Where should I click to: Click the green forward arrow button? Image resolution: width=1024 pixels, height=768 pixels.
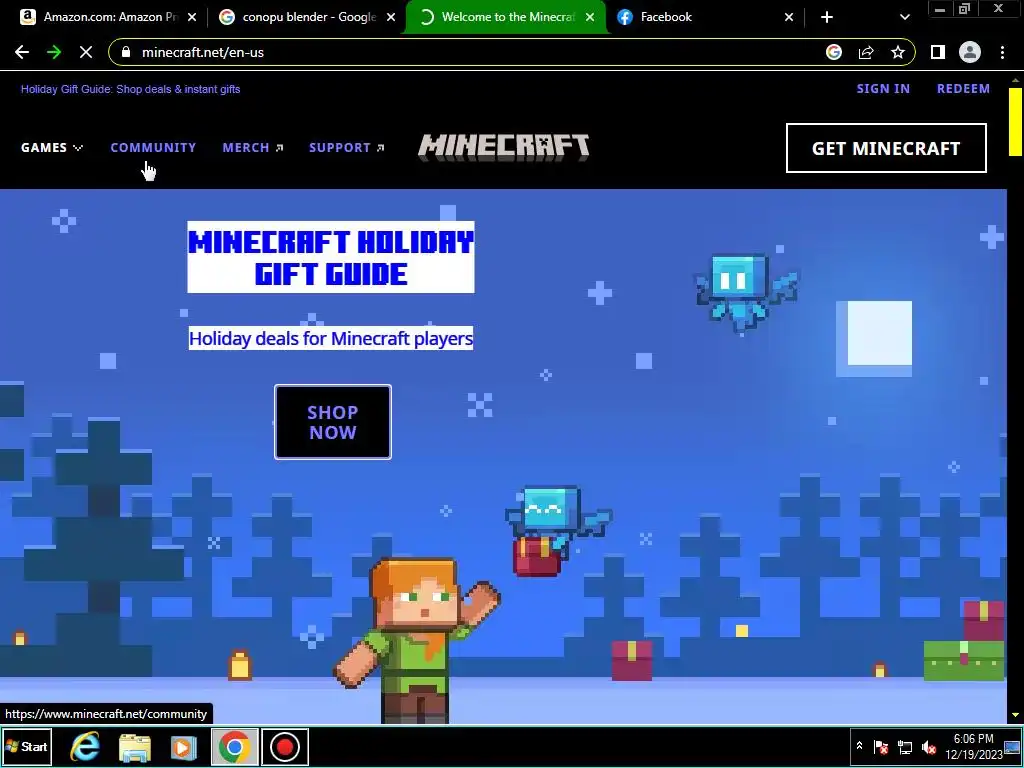pyautogui.click(x=54, y=52)
